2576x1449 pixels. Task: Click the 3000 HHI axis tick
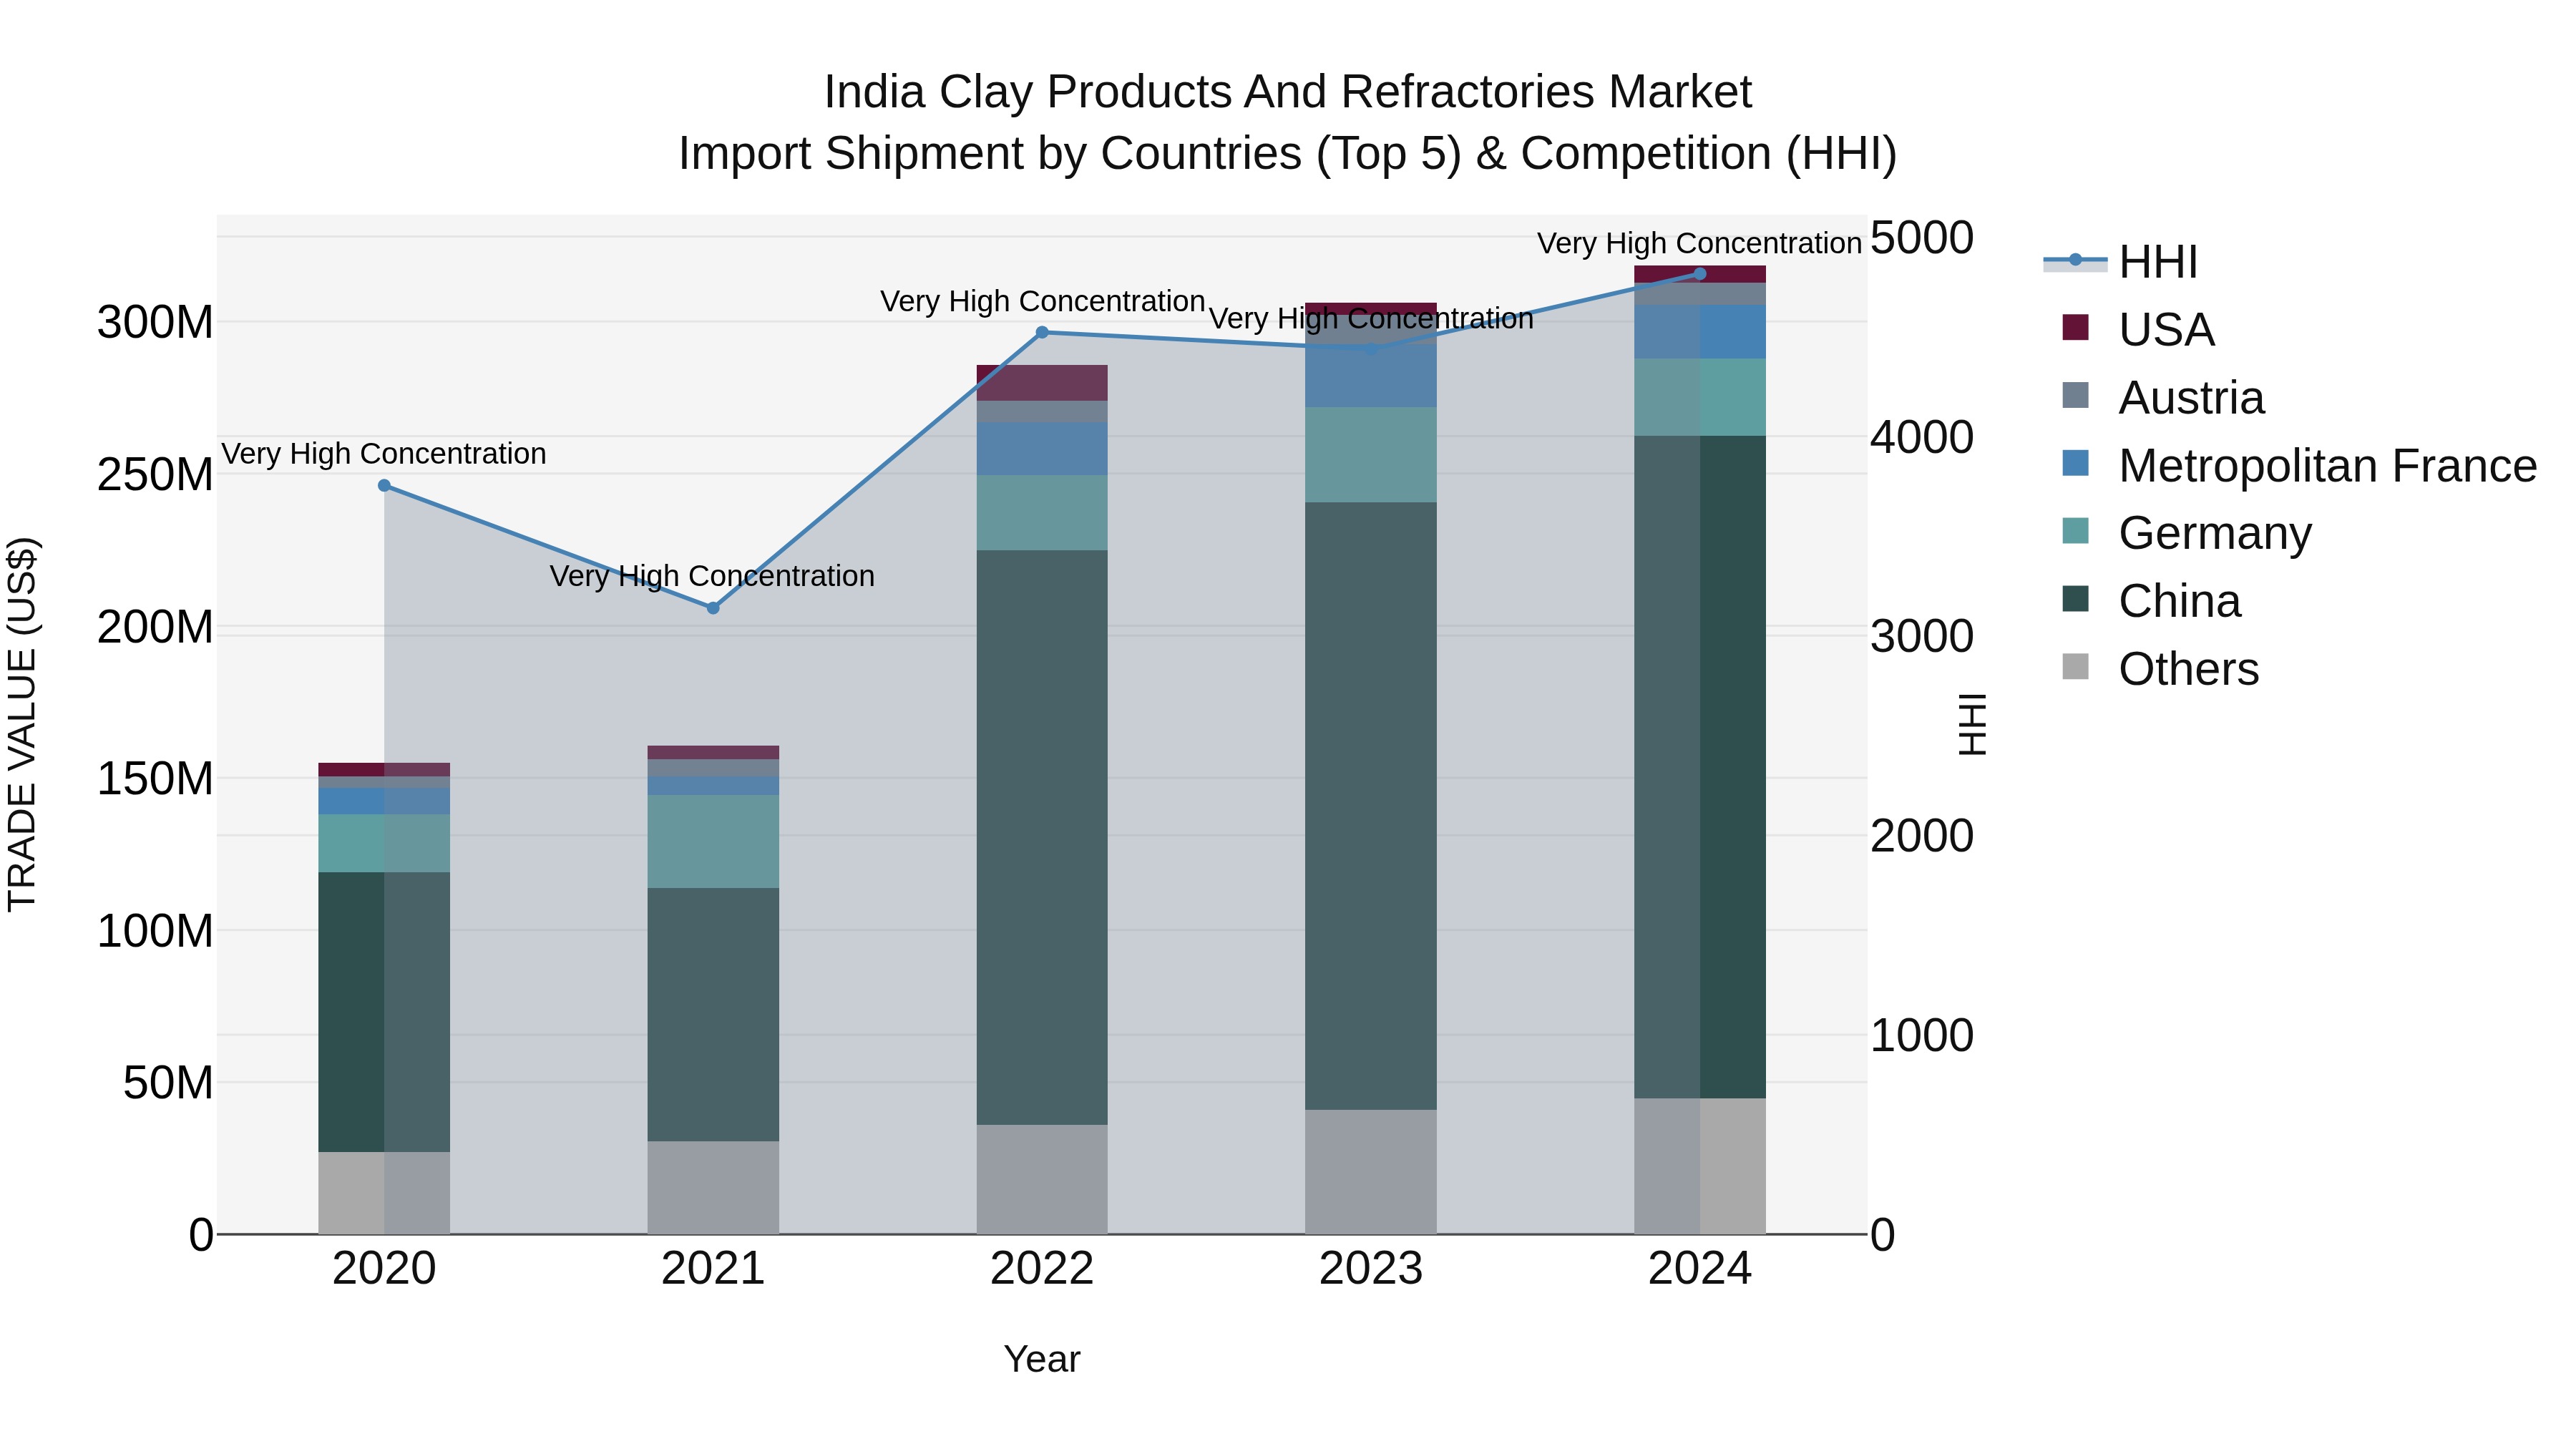(x=1922, y=636)
